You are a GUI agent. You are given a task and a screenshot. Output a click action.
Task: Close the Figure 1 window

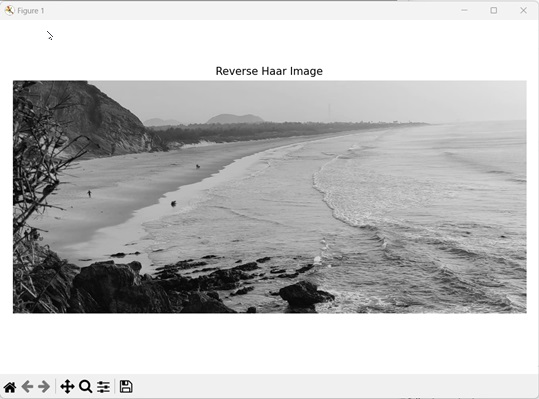tap(524, 10)
